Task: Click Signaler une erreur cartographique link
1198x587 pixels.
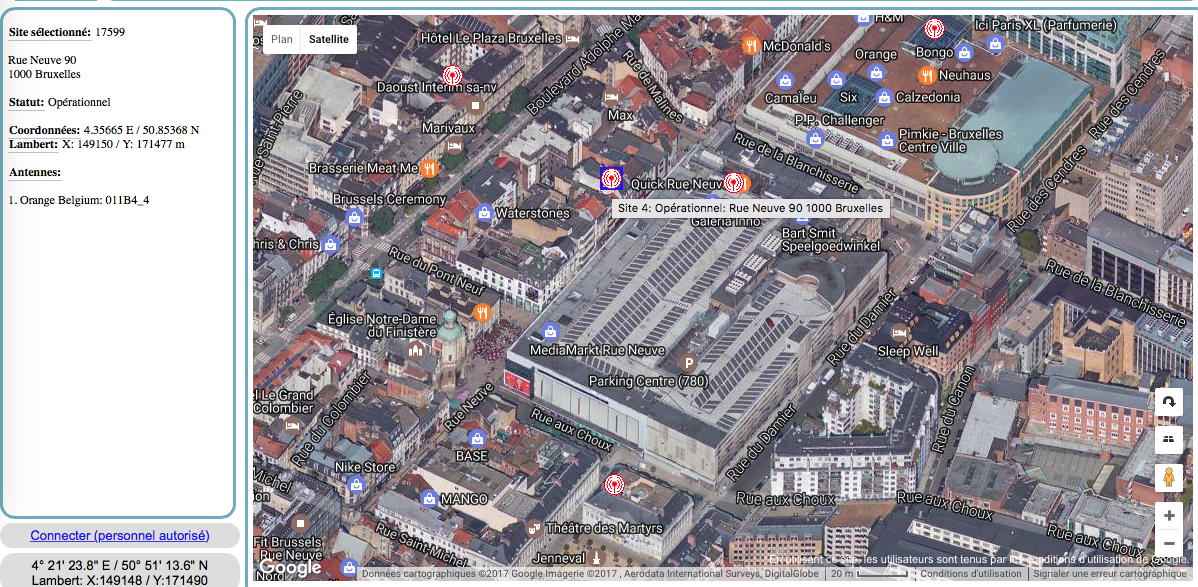Action: (x=1109, y=574)
